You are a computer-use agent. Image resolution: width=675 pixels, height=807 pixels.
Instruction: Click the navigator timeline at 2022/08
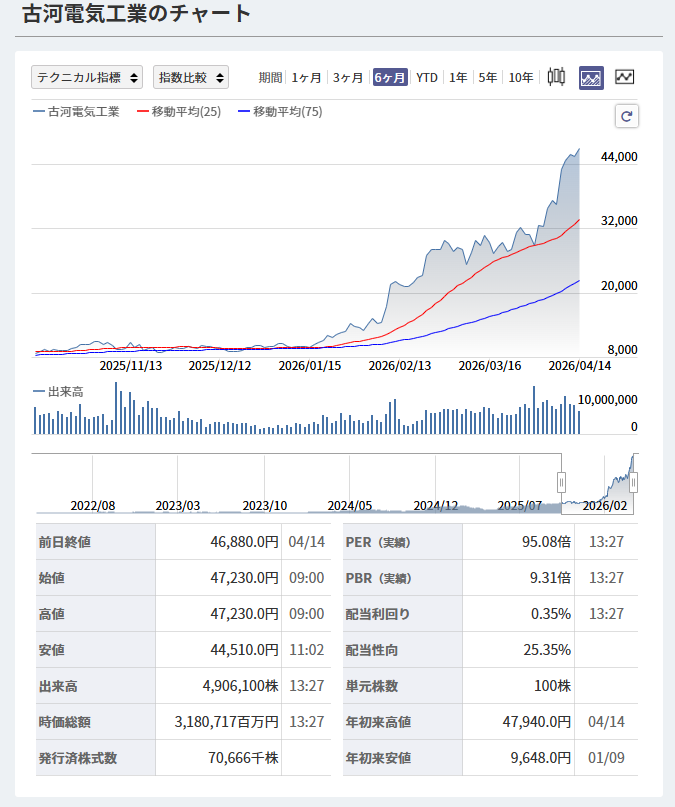(93, 506)
